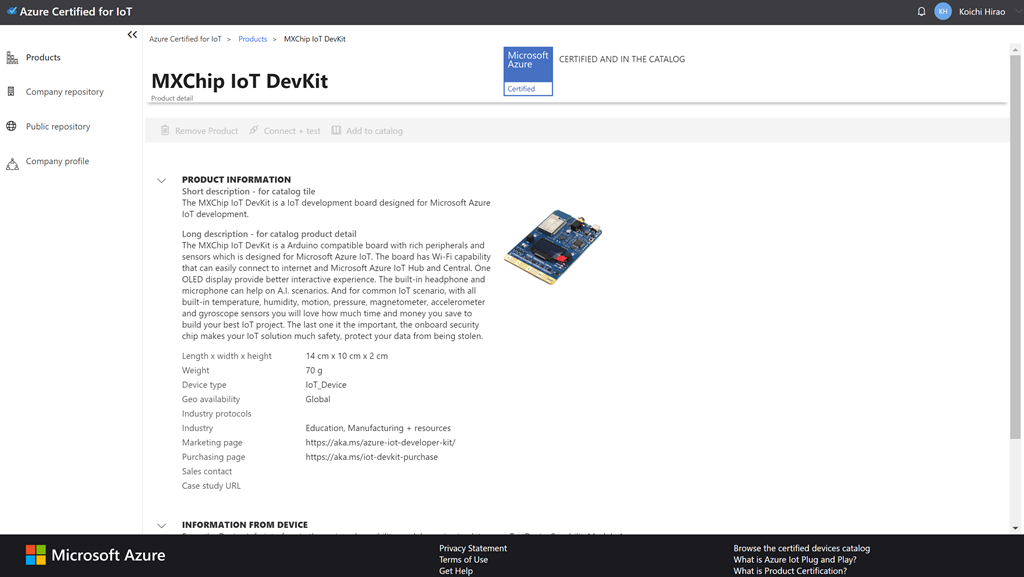1024x577 pixels.
Task: Click the Long description heading
Action: [x=269, y=234]
